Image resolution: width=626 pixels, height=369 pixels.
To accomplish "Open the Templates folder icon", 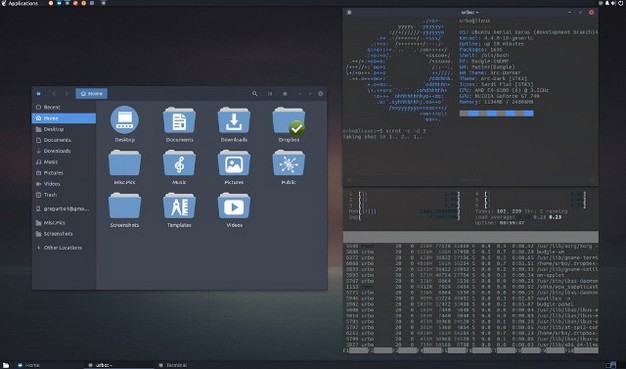I will (x=179, y=206).
